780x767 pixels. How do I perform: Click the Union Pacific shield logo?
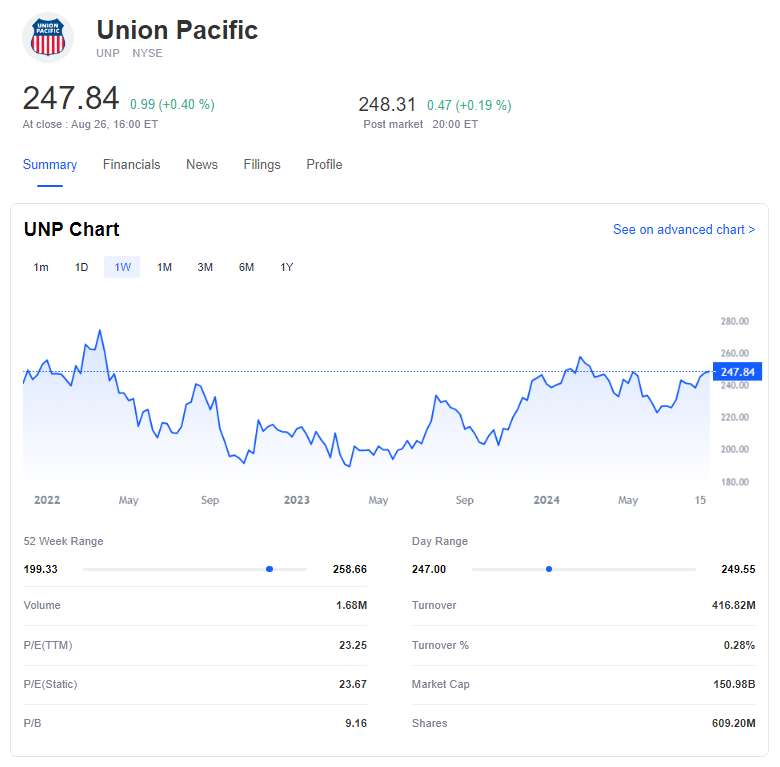(48, 38)
